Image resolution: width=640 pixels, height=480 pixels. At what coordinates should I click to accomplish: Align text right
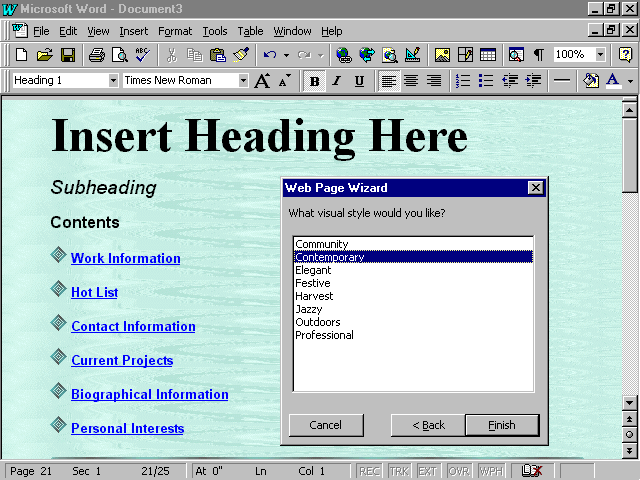click(x=434, y=80)
